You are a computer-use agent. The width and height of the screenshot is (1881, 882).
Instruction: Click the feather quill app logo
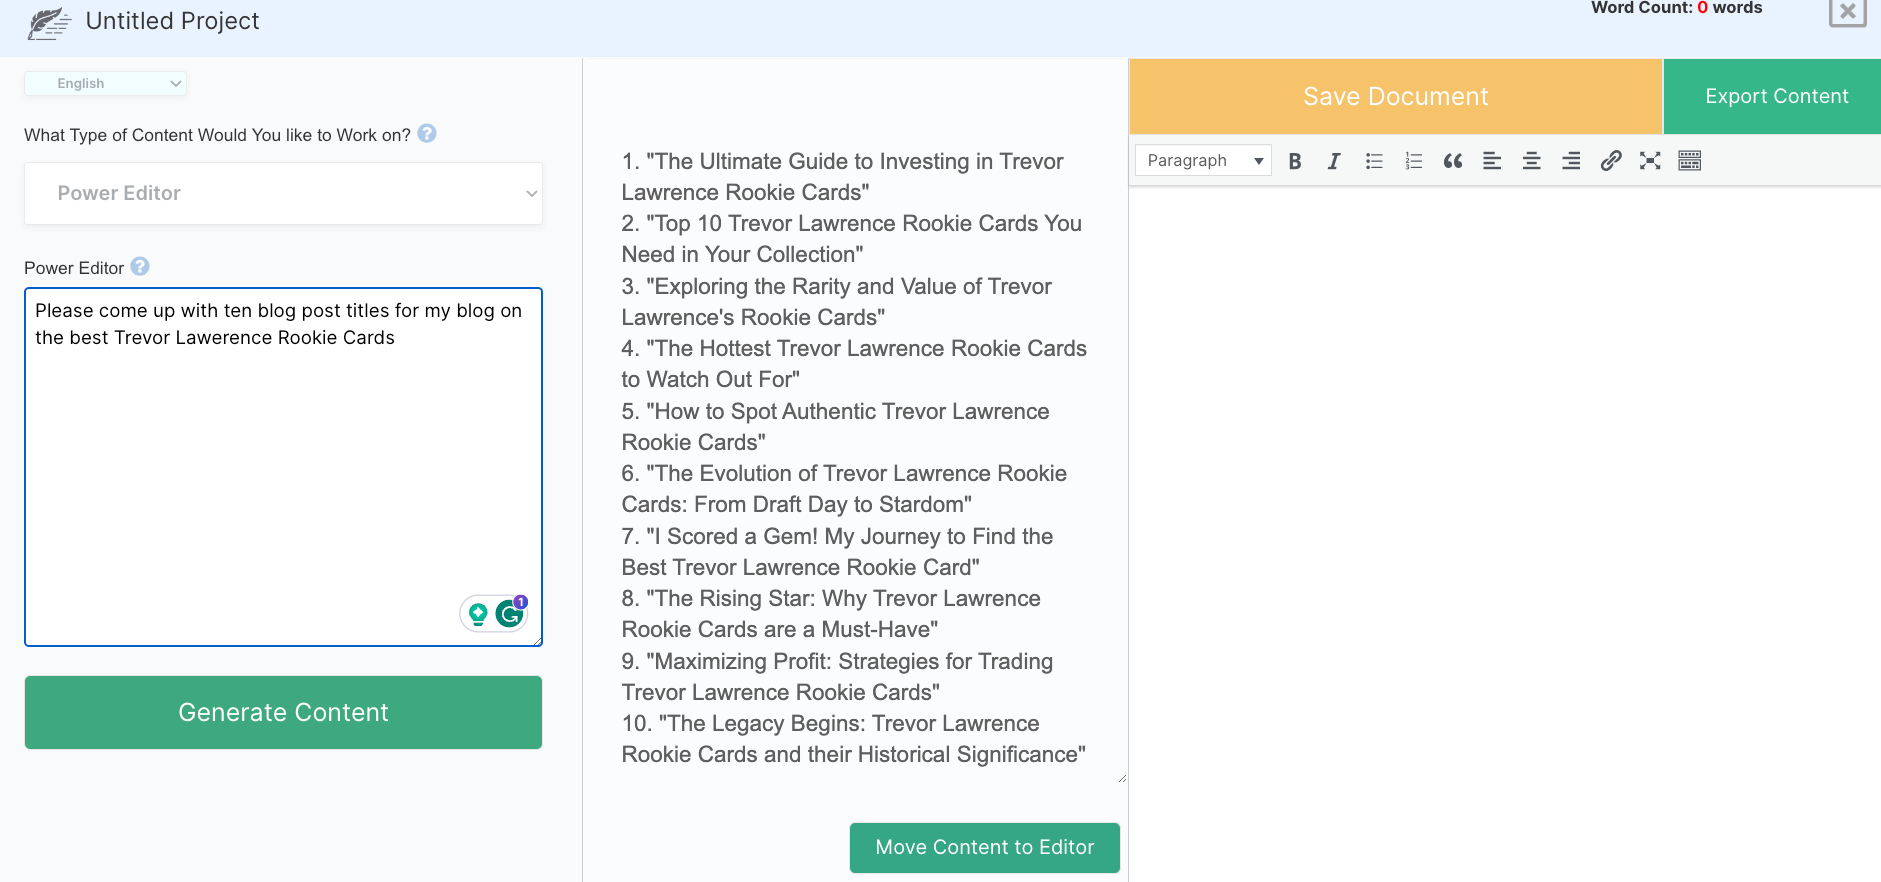[49, 23]
